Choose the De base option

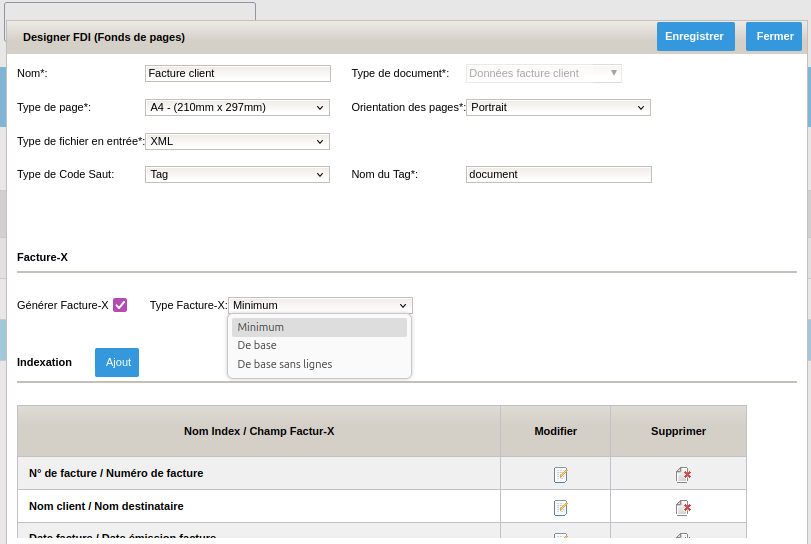coord(319,345)
